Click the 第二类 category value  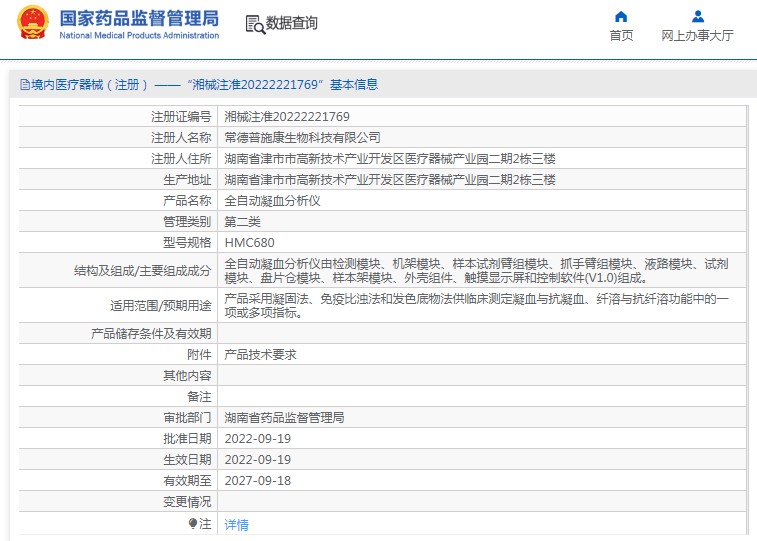tap(242, 222)
